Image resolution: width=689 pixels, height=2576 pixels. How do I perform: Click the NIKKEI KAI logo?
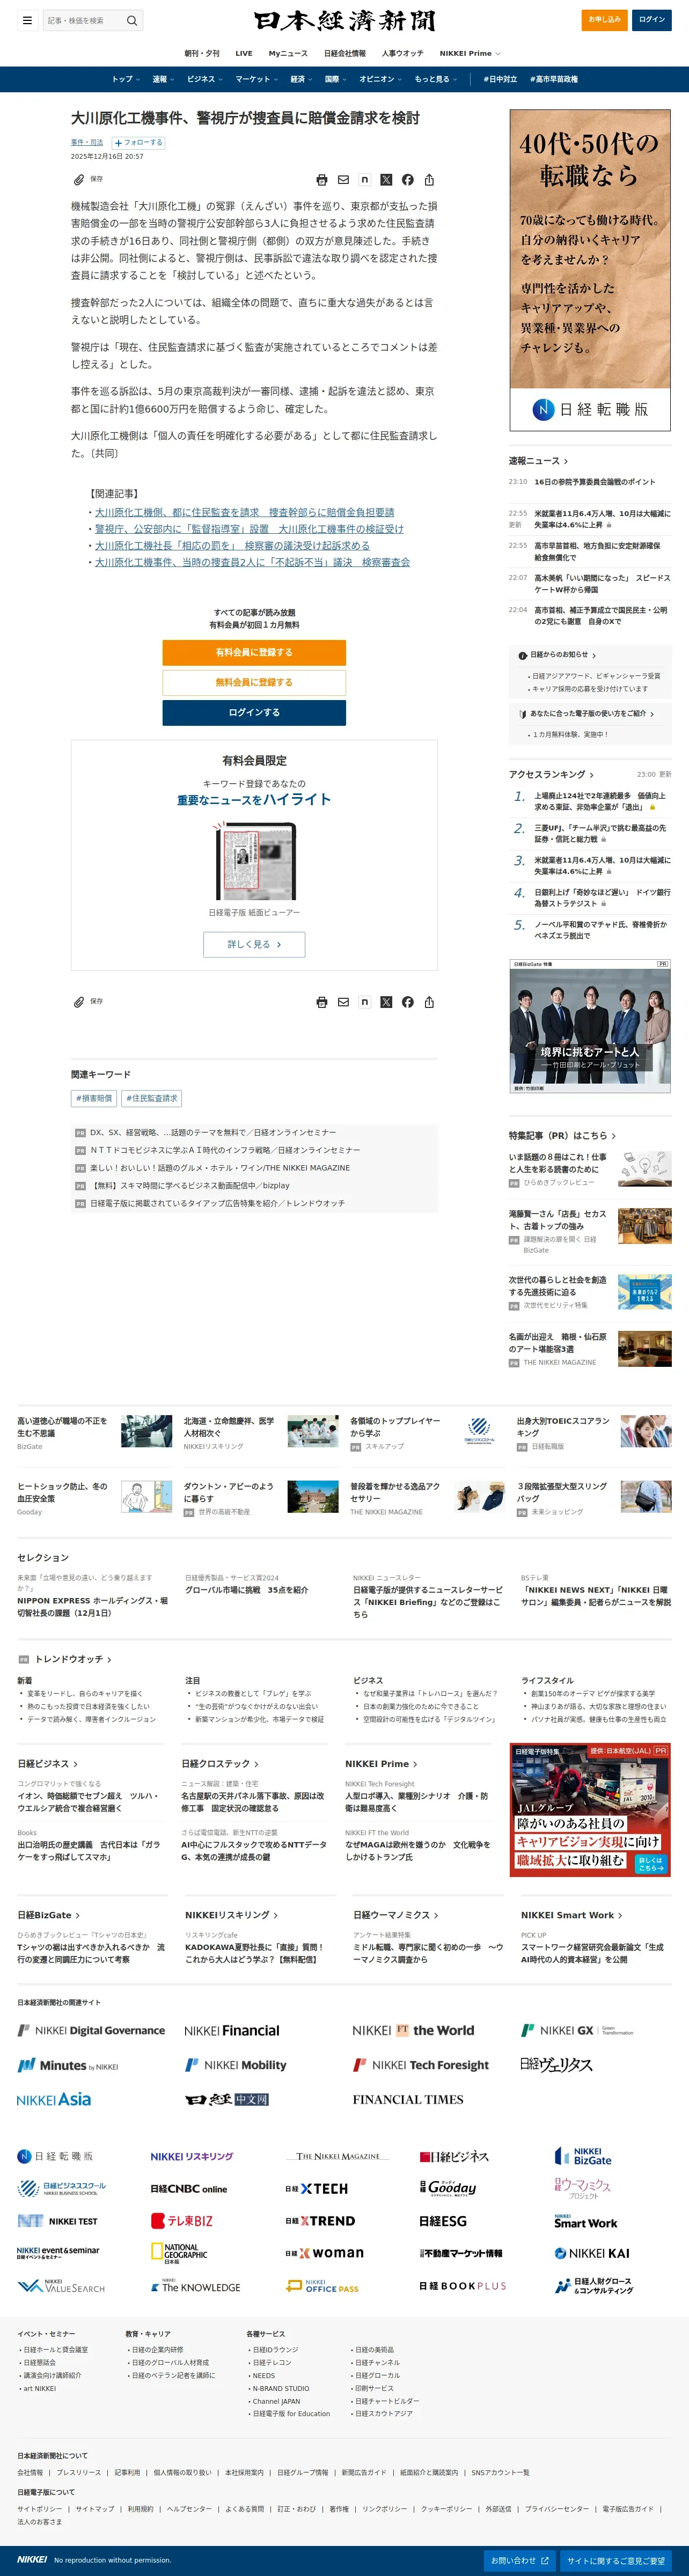(x=592, y=2253)
